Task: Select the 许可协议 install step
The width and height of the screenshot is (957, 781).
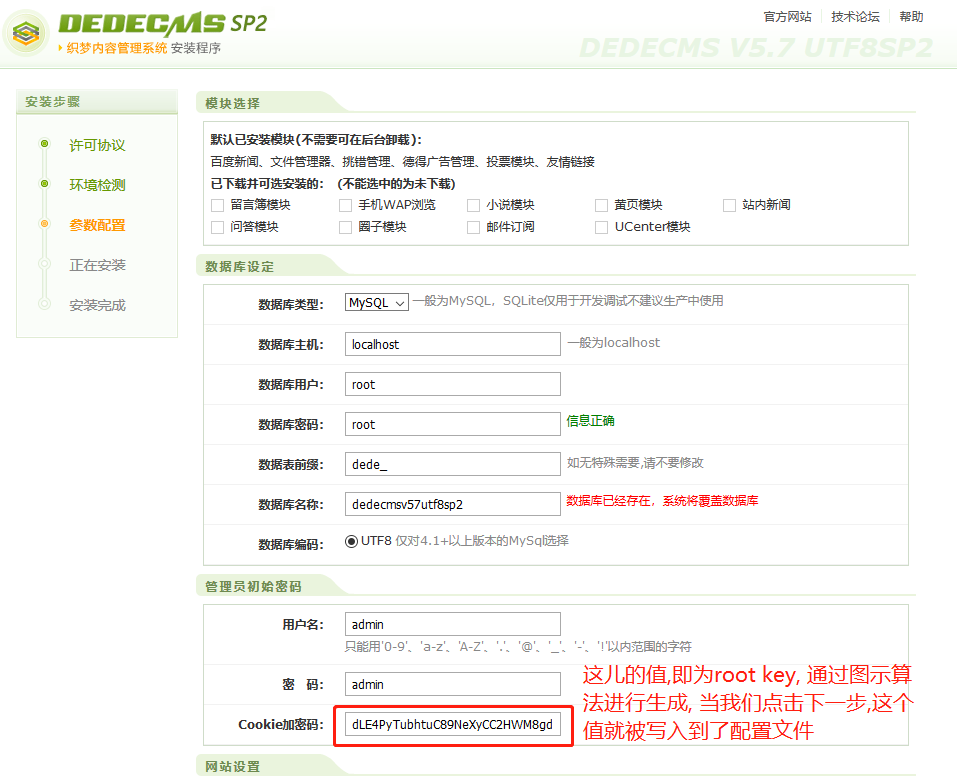Action: point(97,145)
